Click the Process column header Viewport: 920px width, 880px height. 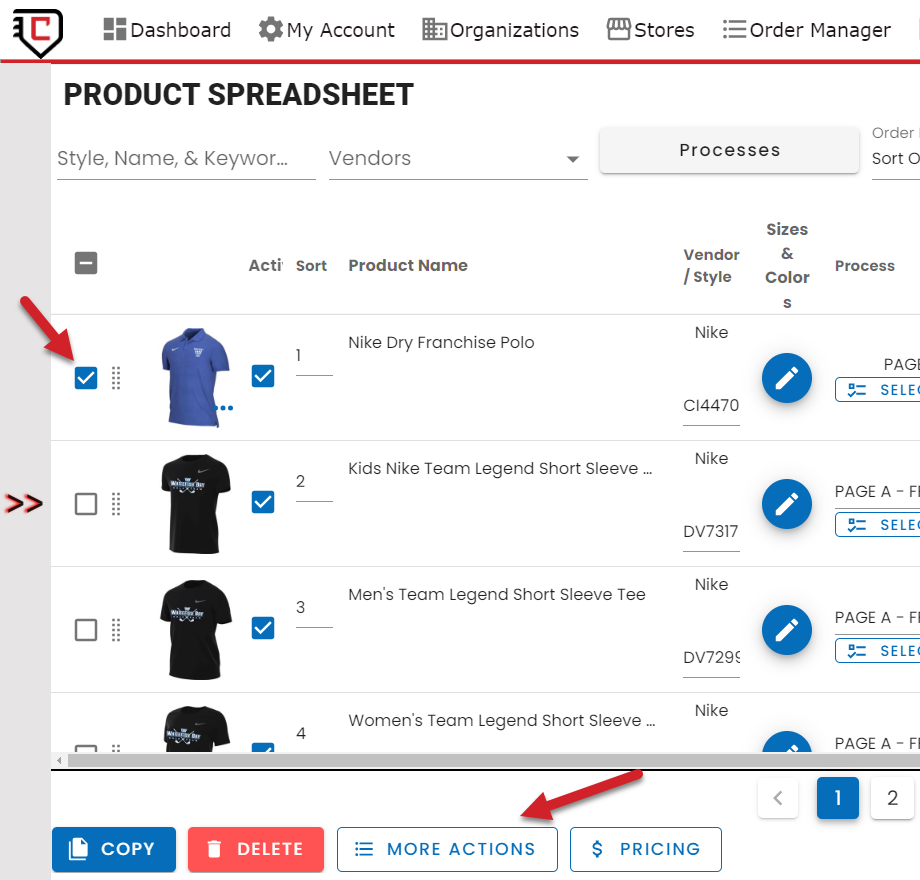pyautogui.click(x=865, y=266)
